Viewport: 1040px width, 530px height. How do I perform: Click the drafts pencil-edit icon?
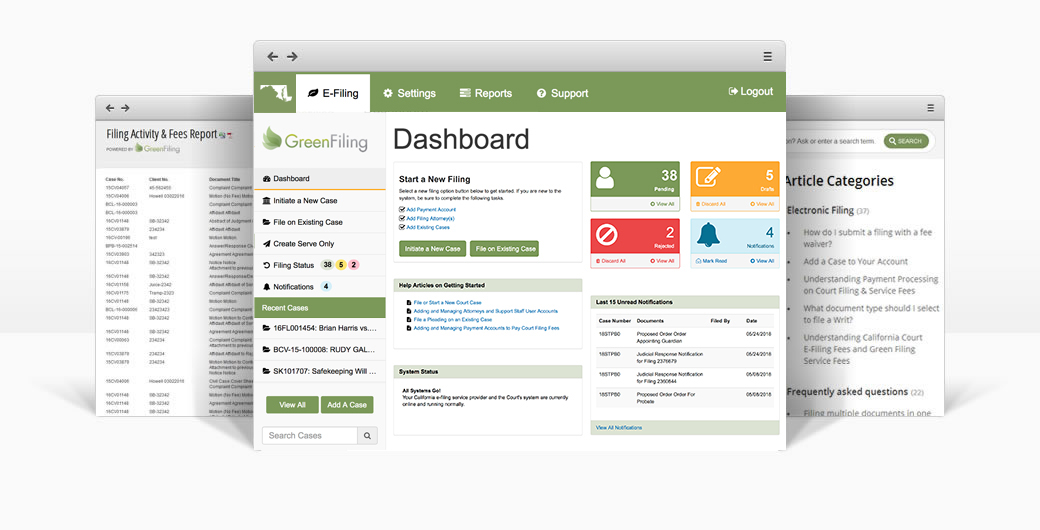pyautogui.click(x=708, y=178)
